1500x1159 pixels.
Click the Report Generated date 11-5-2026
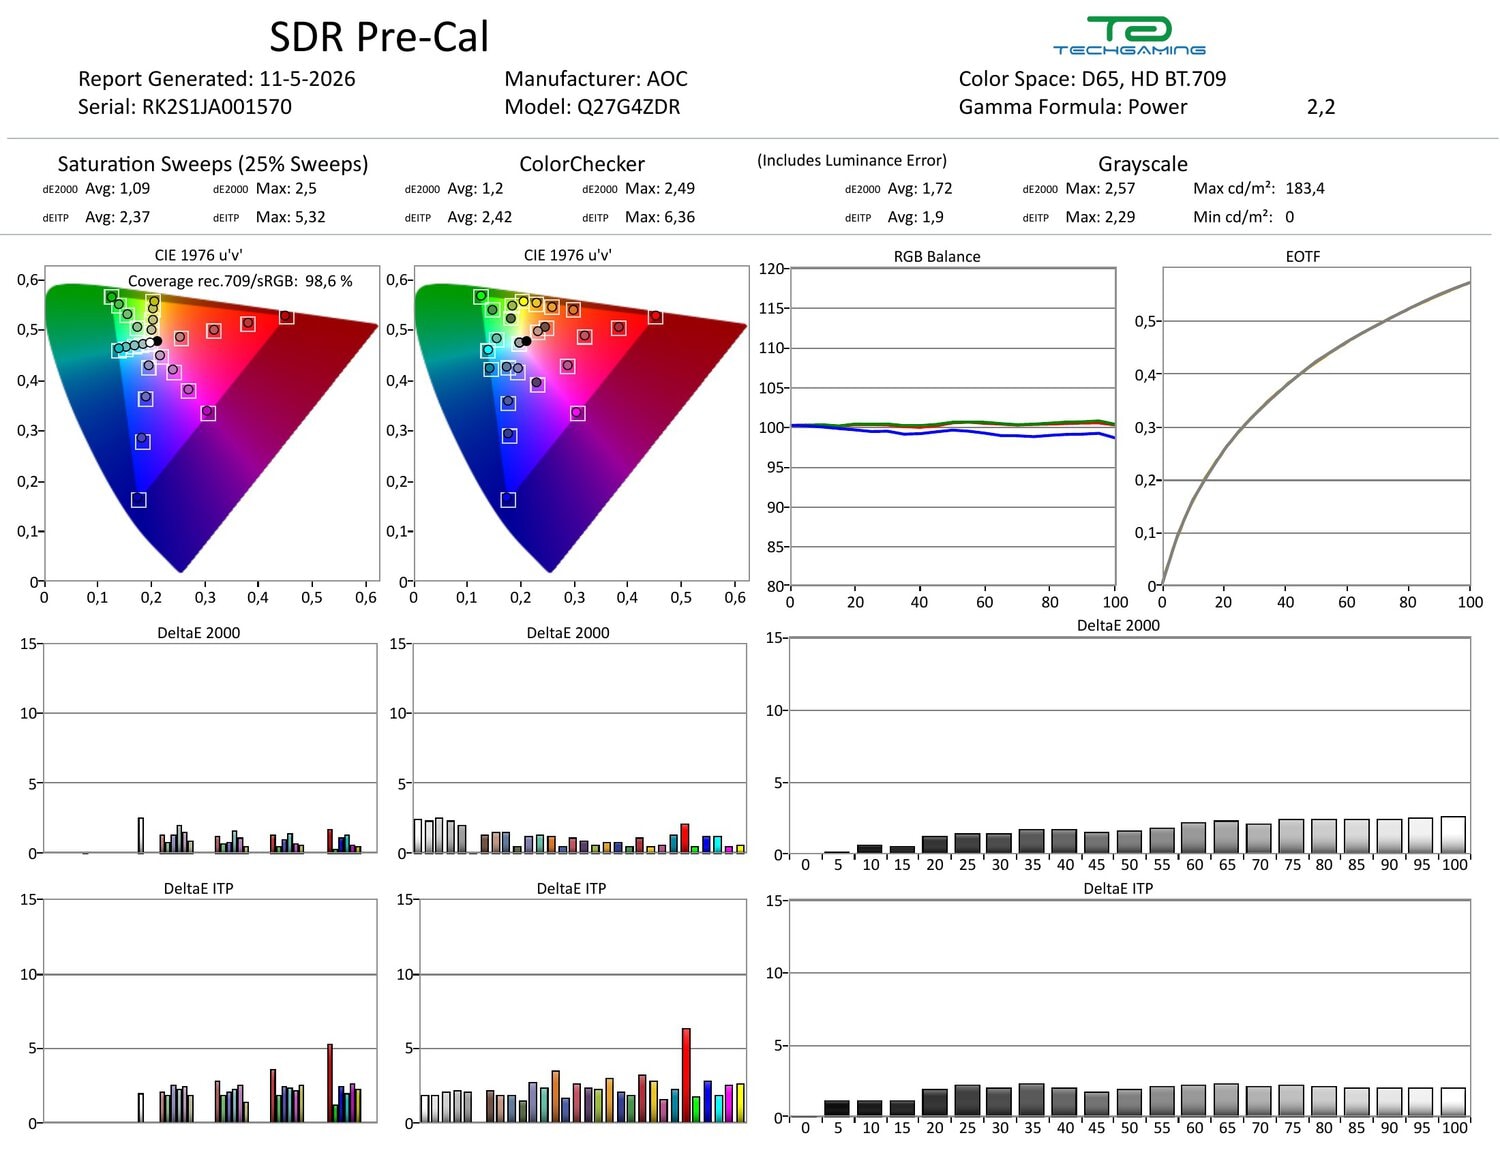click(x=307, y=79)
